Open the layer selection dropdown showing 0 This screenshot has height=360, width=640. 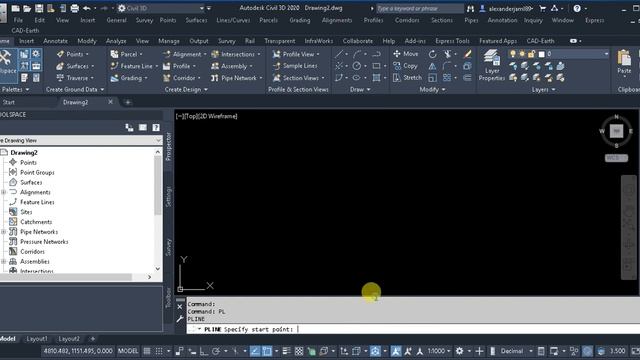(606, 54)
